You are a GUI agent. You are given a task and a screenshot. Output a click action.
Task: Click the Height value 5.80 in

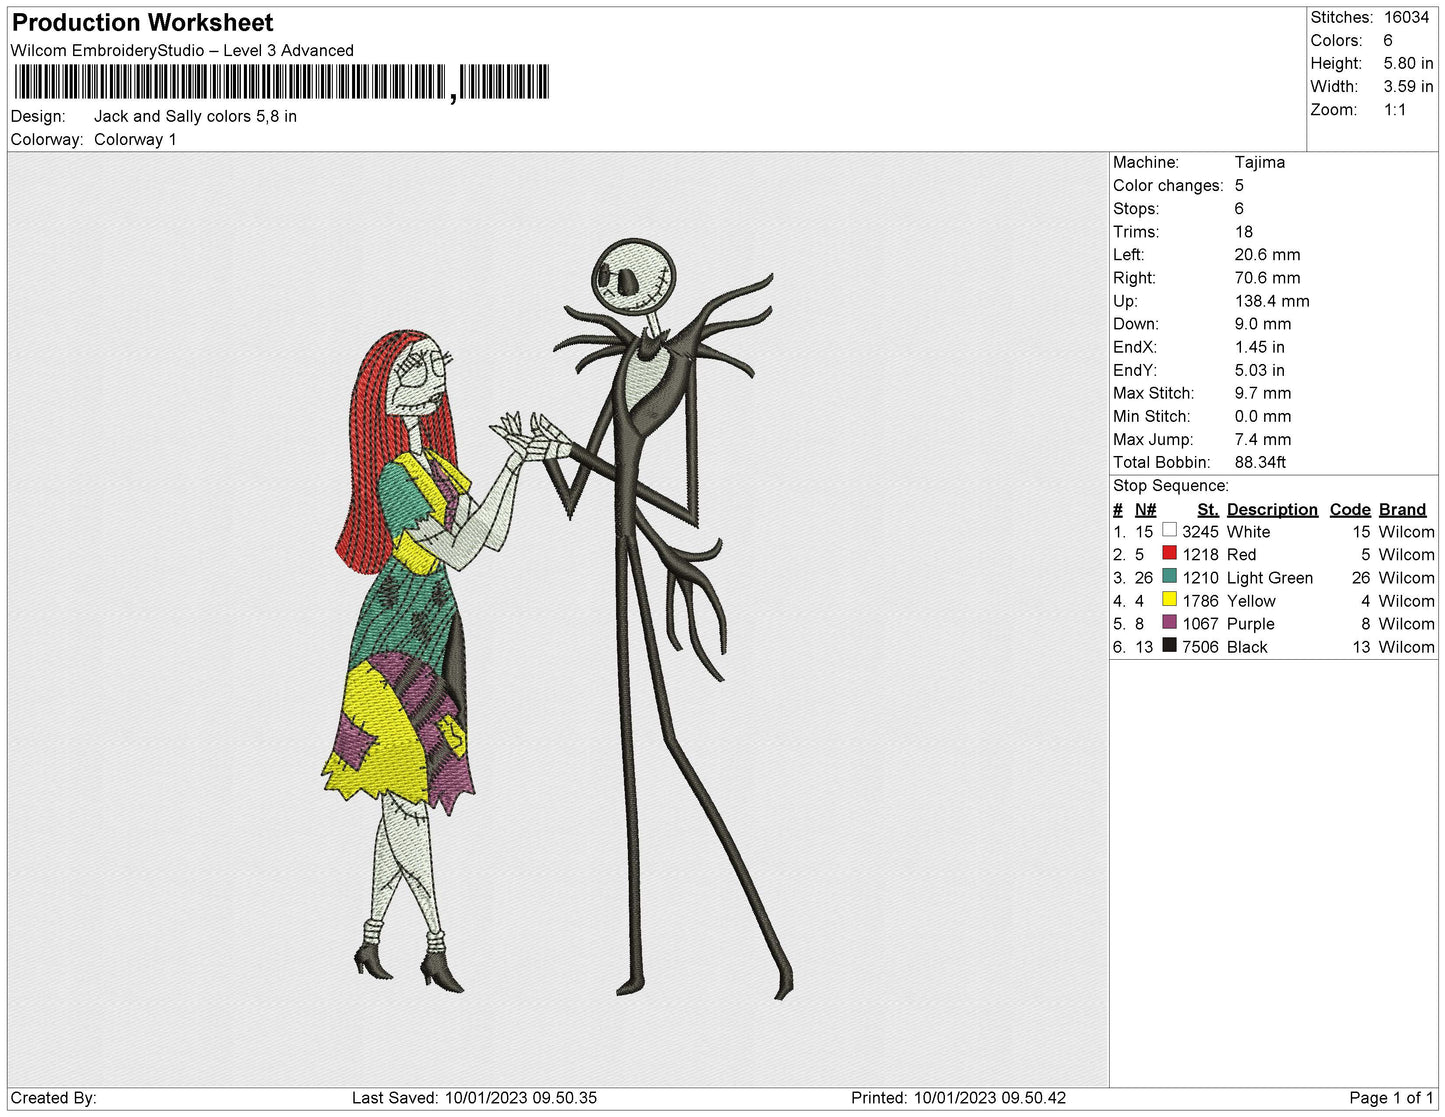(x=1408, y=63)
